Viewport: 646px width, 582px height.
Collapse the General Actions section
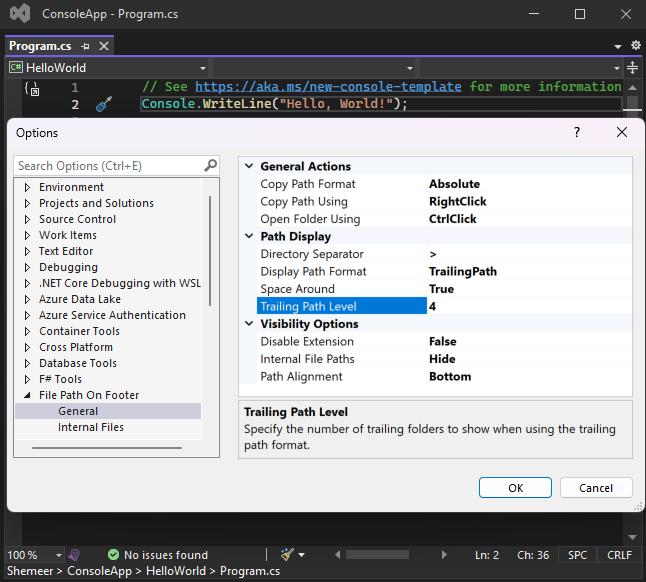[x=248, y=167]
